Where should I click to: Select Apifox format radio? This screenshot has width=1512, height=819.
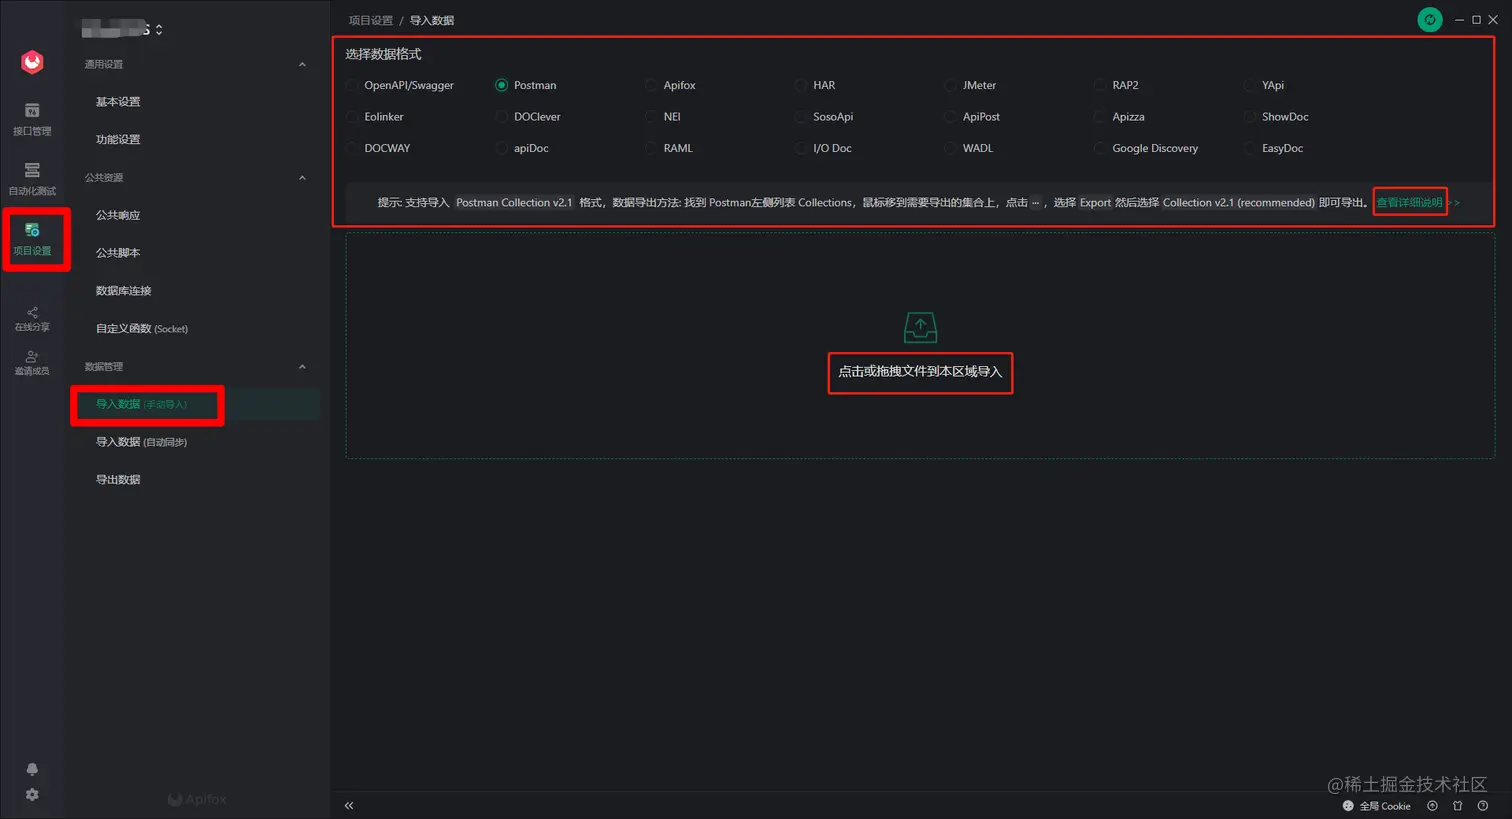tap(652, 85)
